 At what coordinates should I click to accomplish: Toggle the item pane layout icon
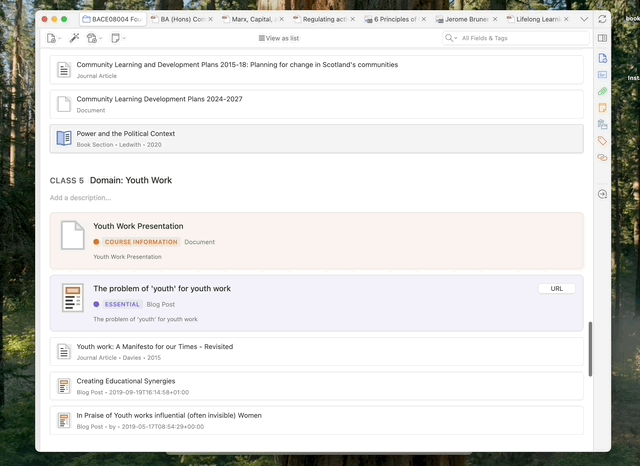pos(602,38)
